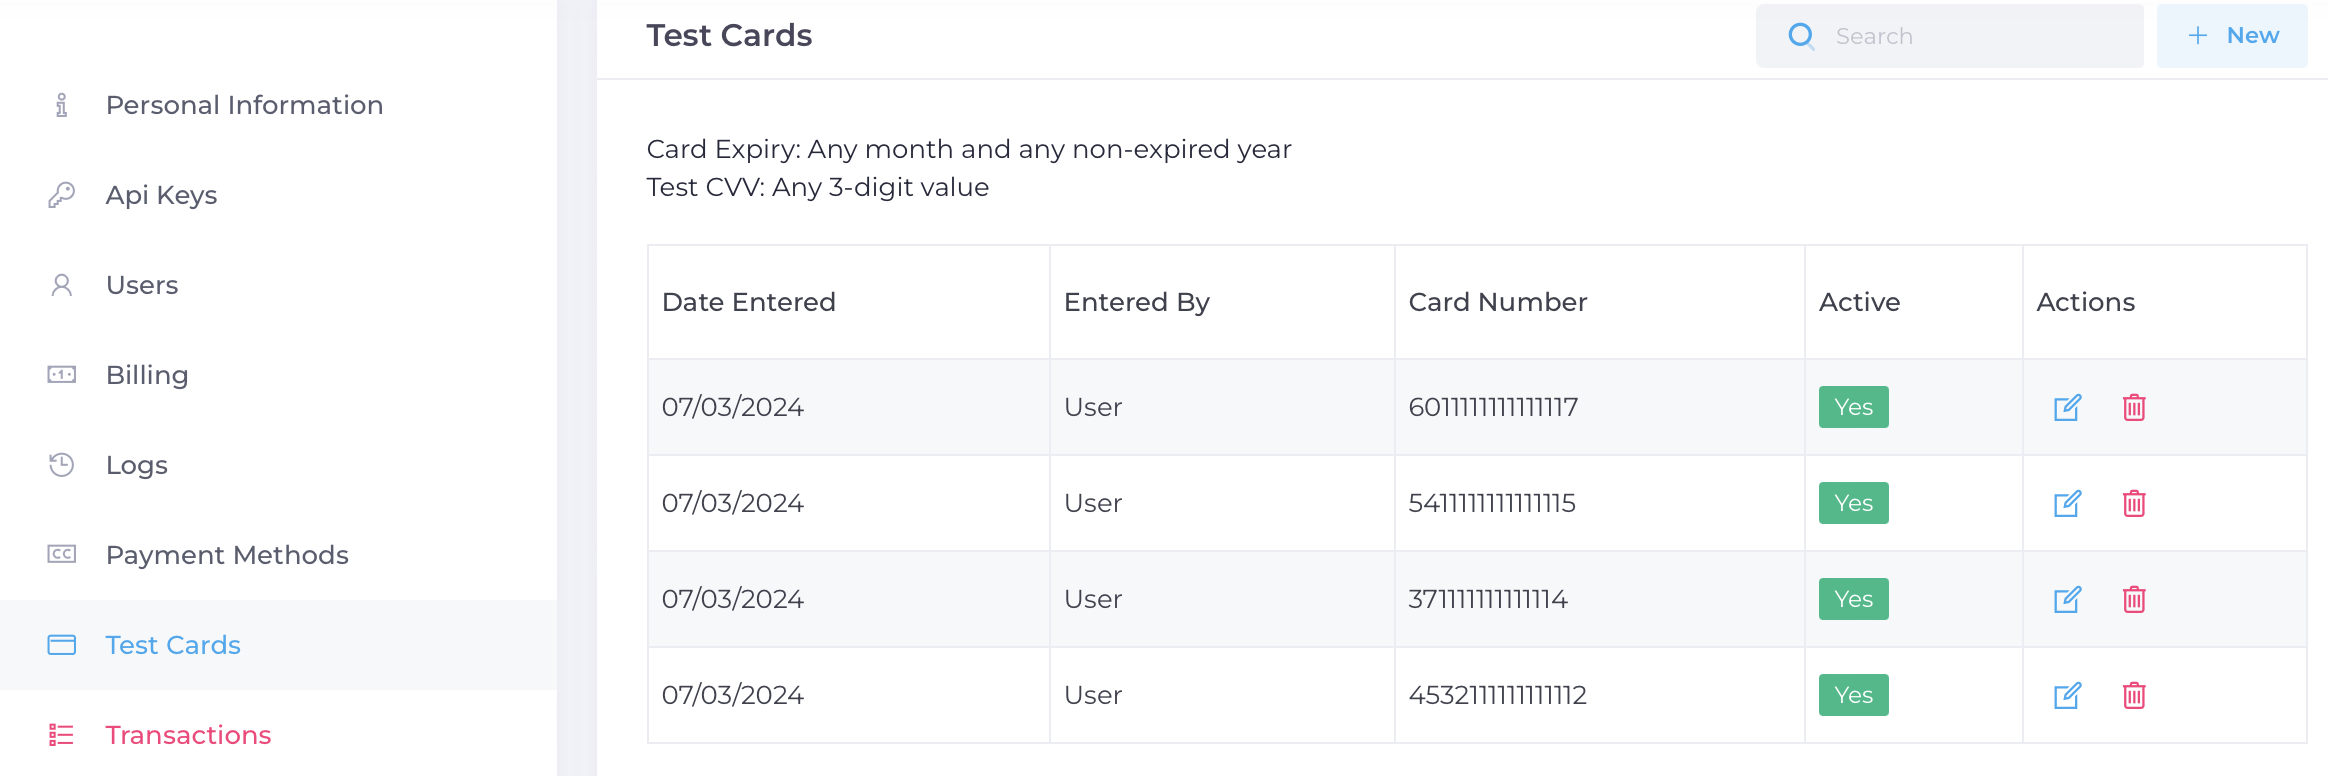Focus the Search input field
Screen dimensions: 2328x776
coord(1950,36)
